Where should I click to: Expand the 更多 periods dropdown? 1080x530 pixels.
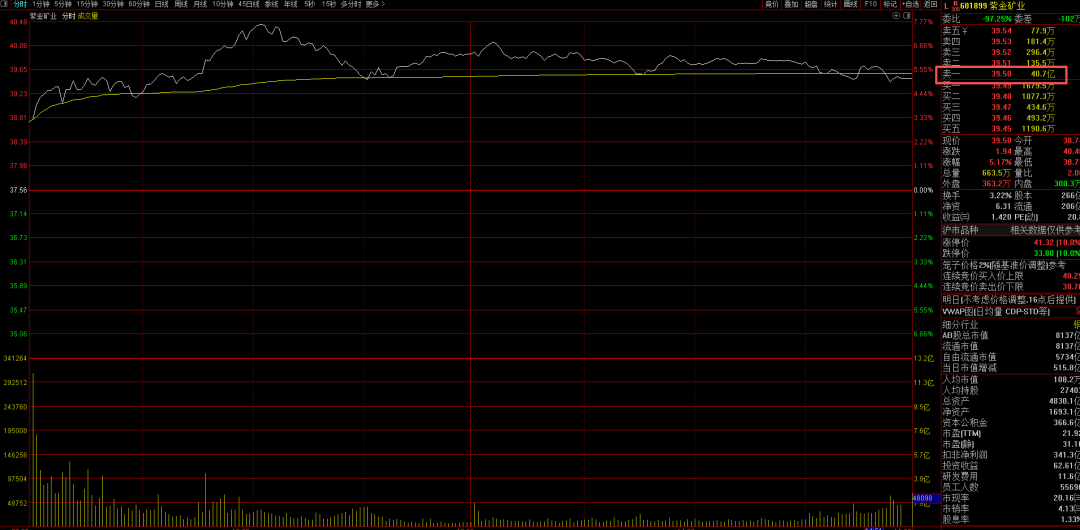coord(374,5)
